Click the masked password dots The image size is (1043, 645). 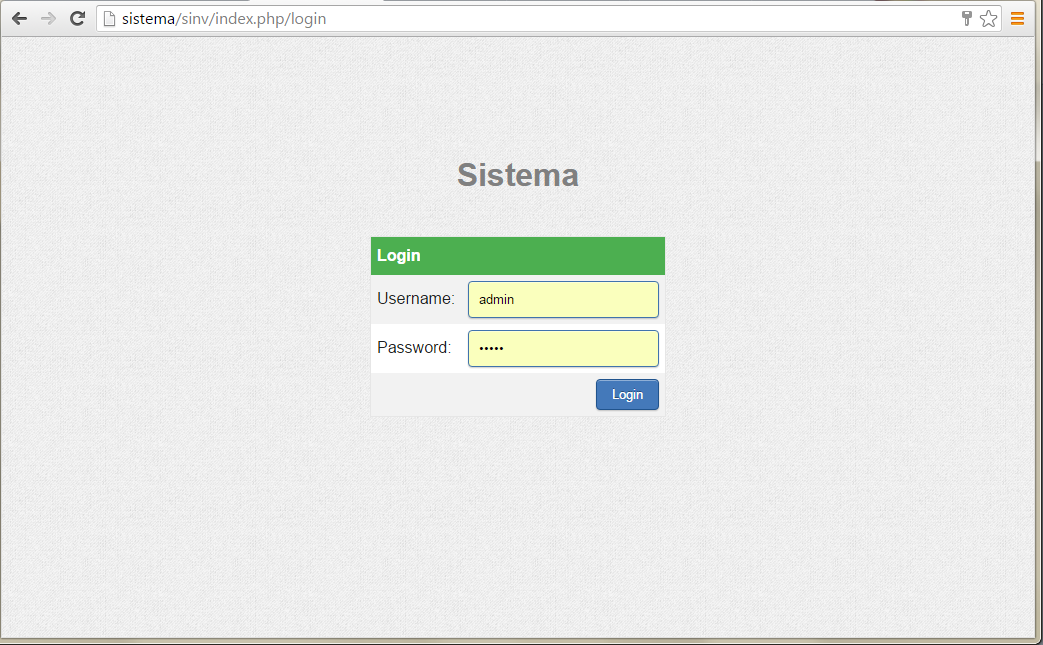[x=492, y=348]
